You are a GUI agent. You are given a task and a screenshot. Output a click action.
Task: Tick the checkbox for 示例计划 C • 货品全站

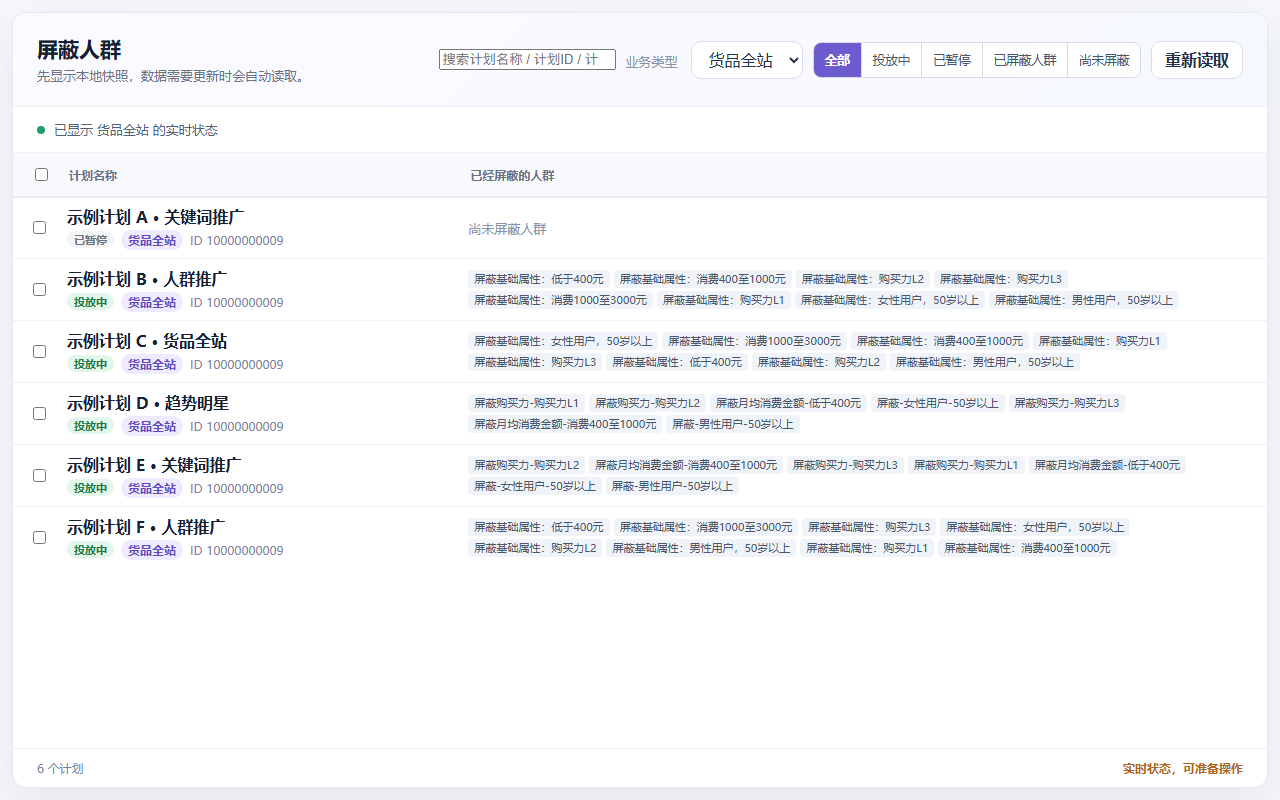39,351
